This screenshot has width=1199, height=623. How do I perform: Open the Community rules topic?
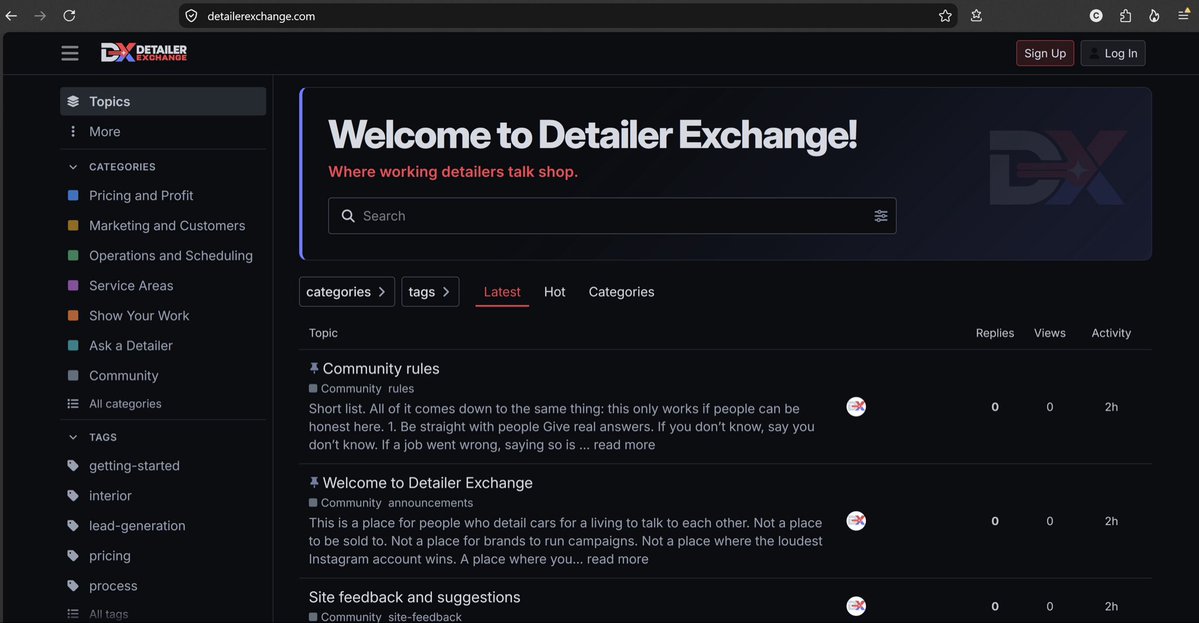pos(381,368)
